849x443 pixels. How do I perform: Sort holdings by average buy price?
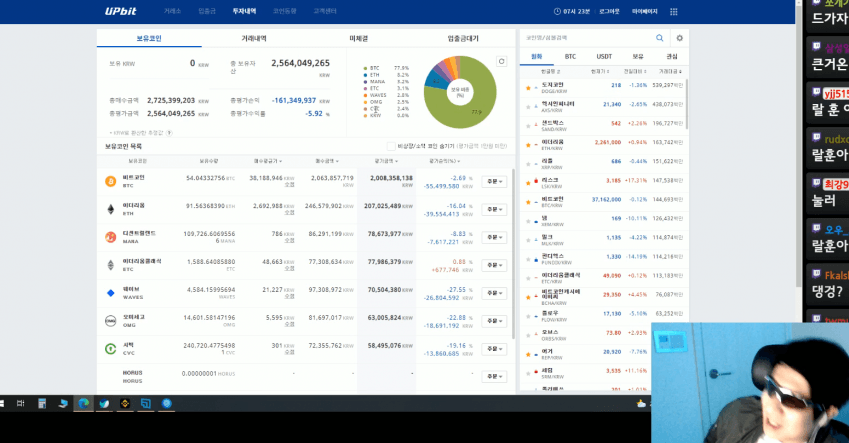tap(267, 161)
